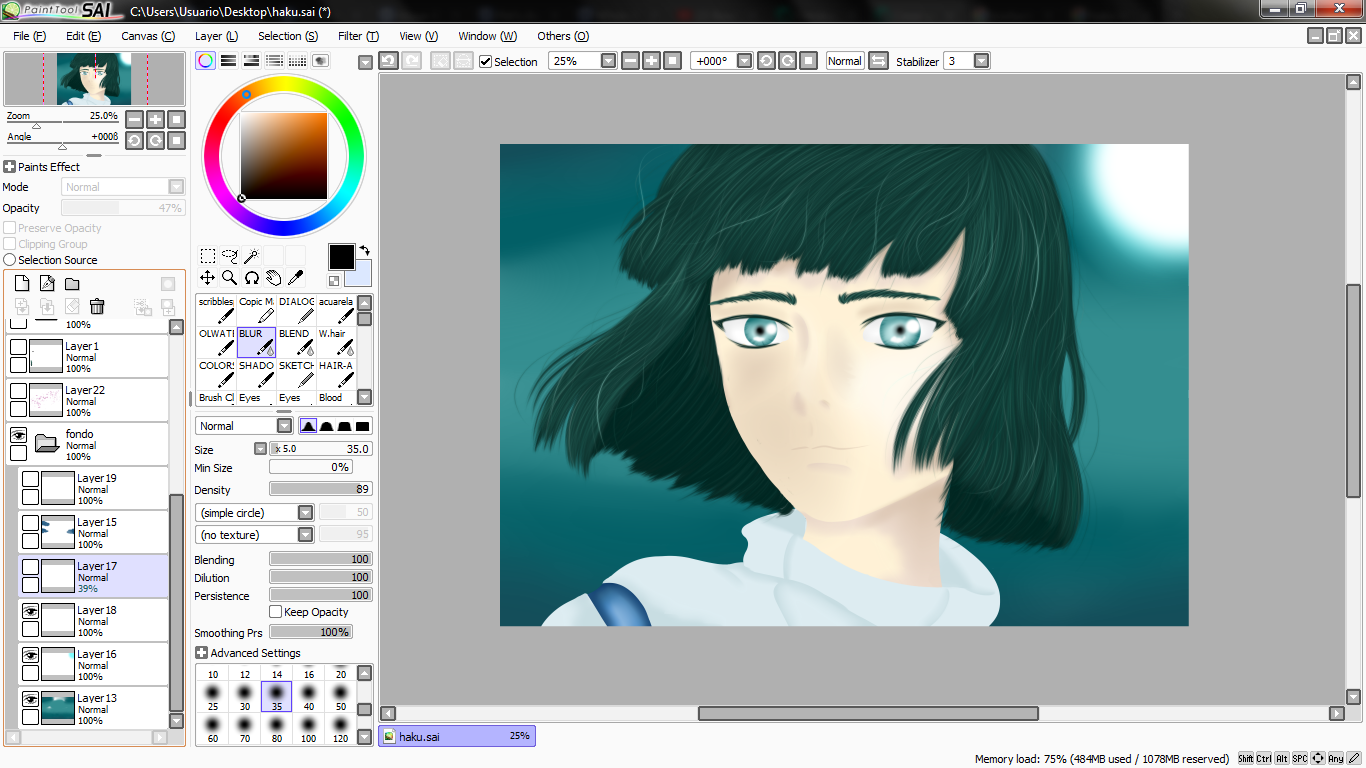Viewport: 1366px width, 768px height.
Task: Open the Filter menu
Action: click(358, 36)
